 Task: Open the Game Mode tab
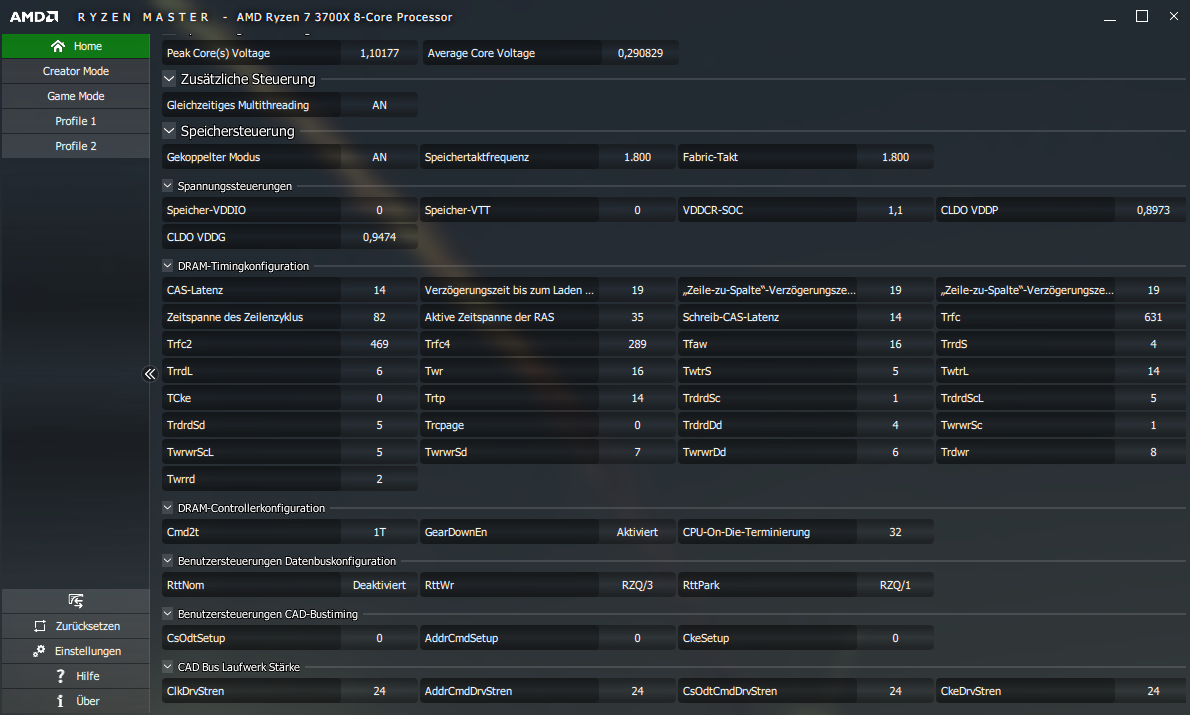[76, 96]
